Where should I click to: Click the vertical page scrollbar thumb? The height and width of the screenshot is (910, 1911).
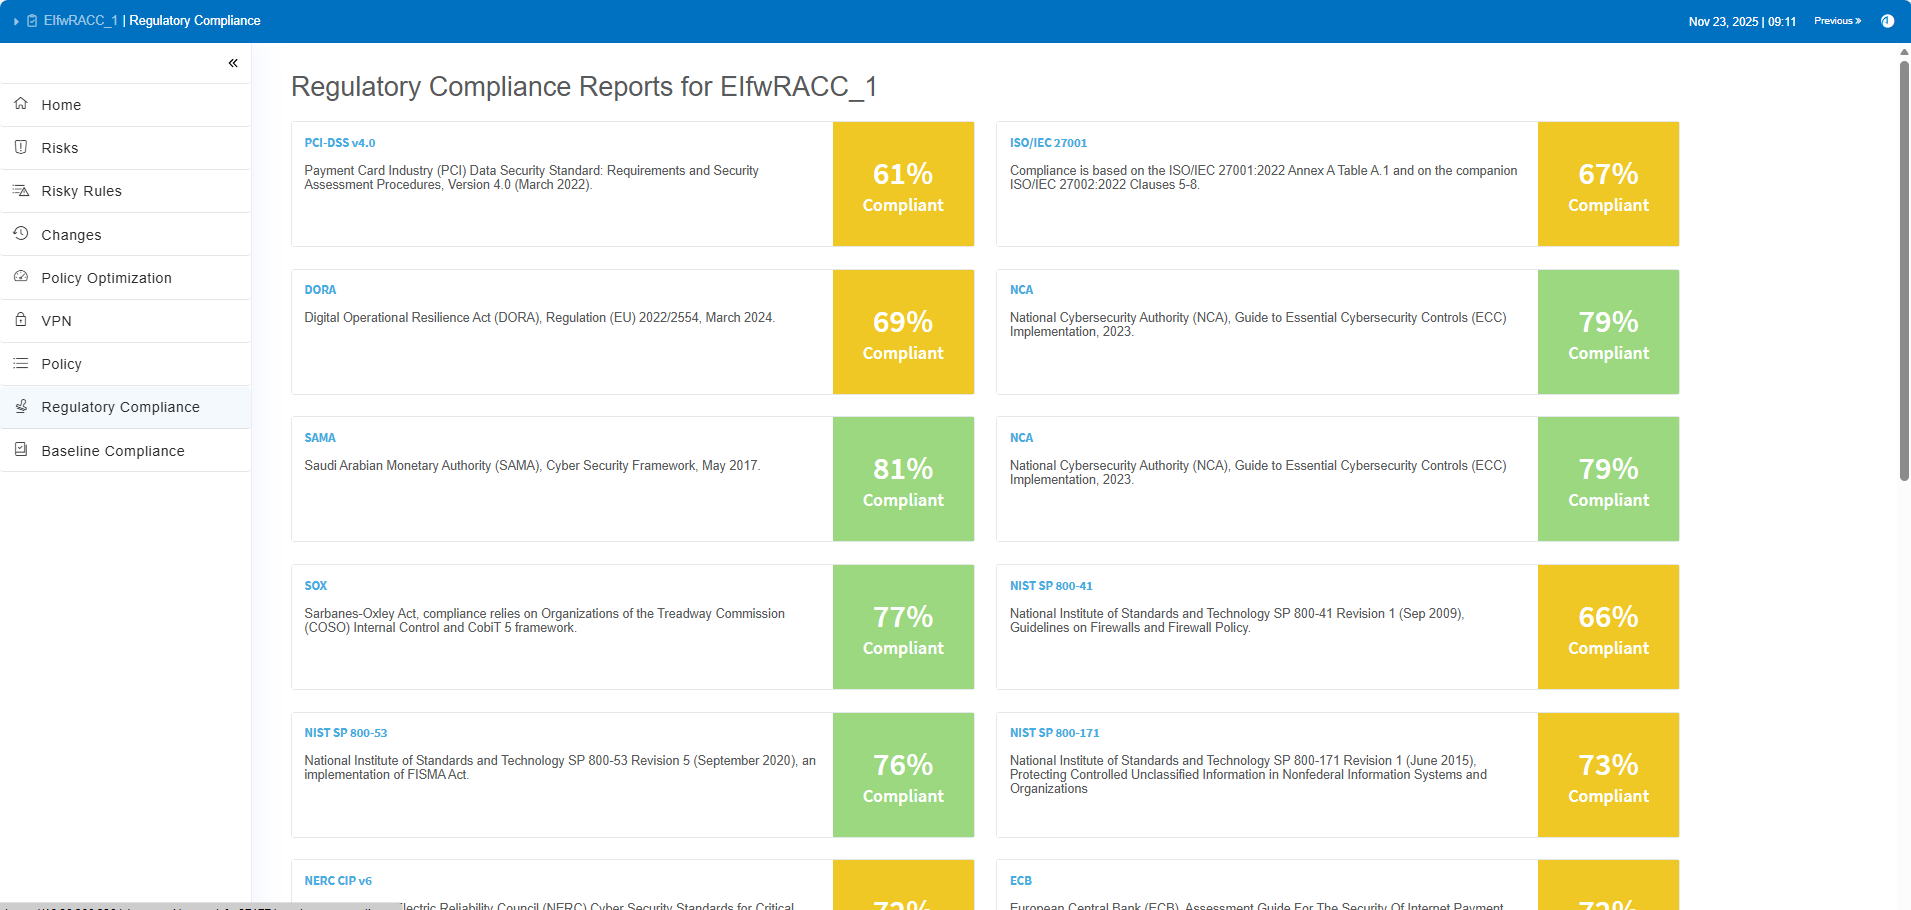coord(1904,270)
